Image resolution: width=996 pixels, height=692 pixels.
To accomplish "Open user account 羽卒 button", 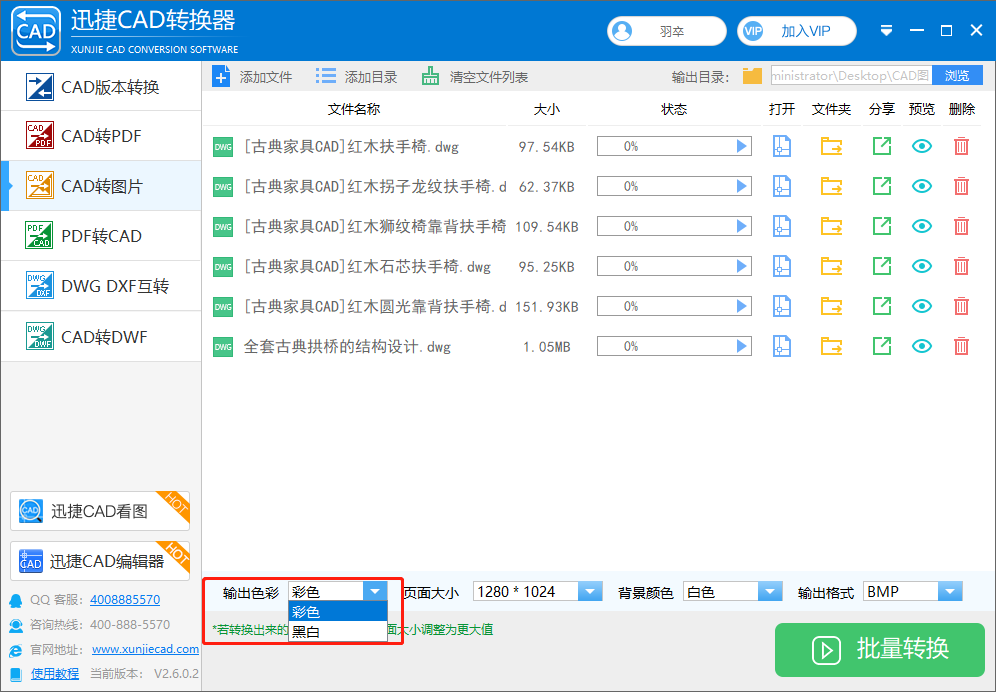I will pos(666,31).
